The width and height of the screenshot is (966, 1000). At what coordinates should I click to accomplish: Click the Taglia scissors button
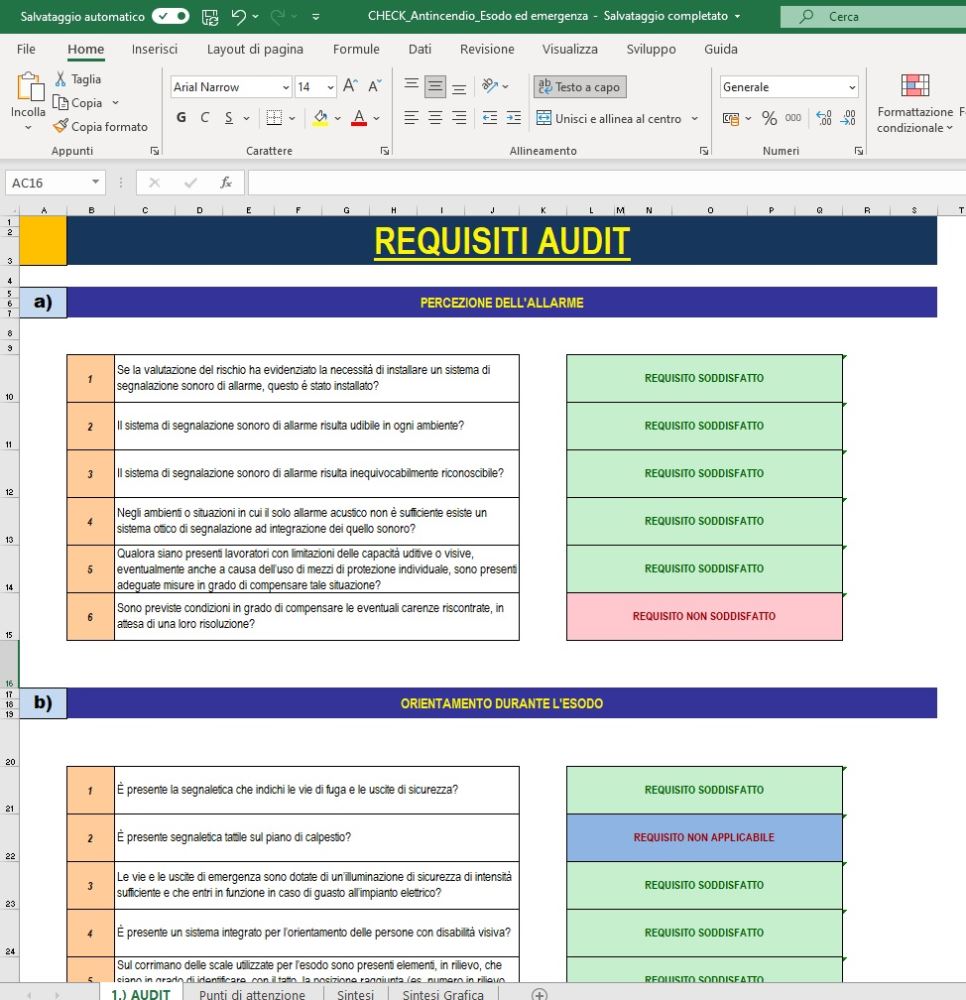point(78,79)
